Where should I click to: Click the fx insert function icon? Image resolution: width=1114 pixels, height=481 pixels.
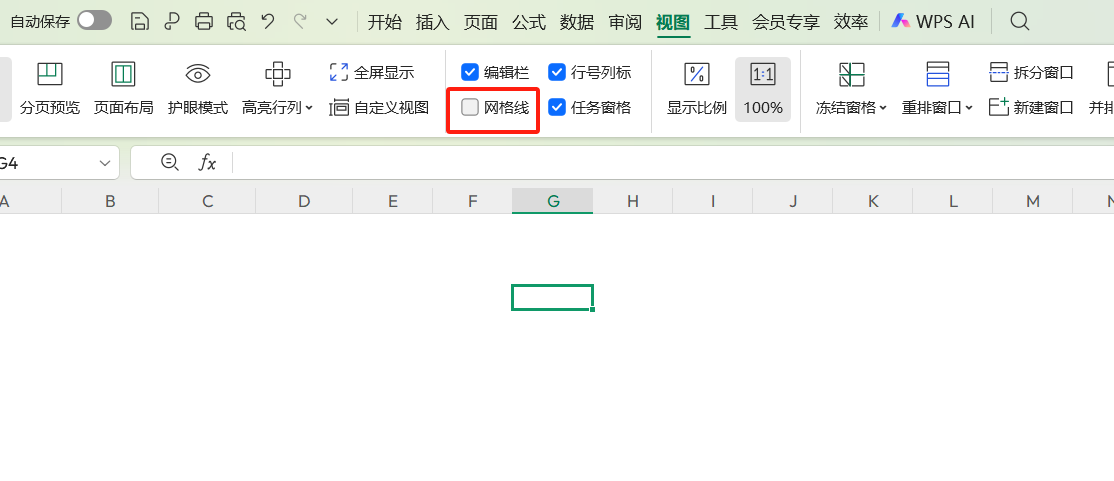pos(207,163)
